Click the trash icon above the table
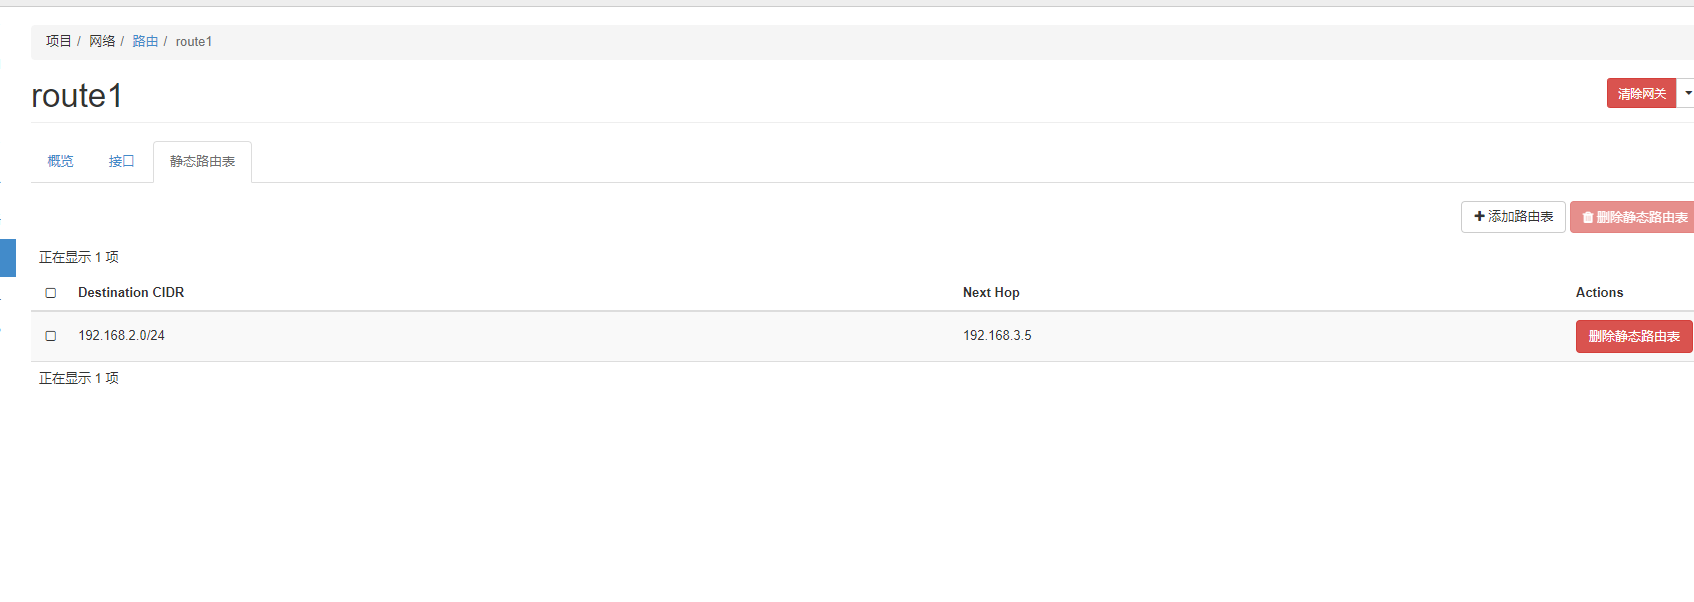The width and height of the screenshot is (1694, 602). coord(1587,218)
